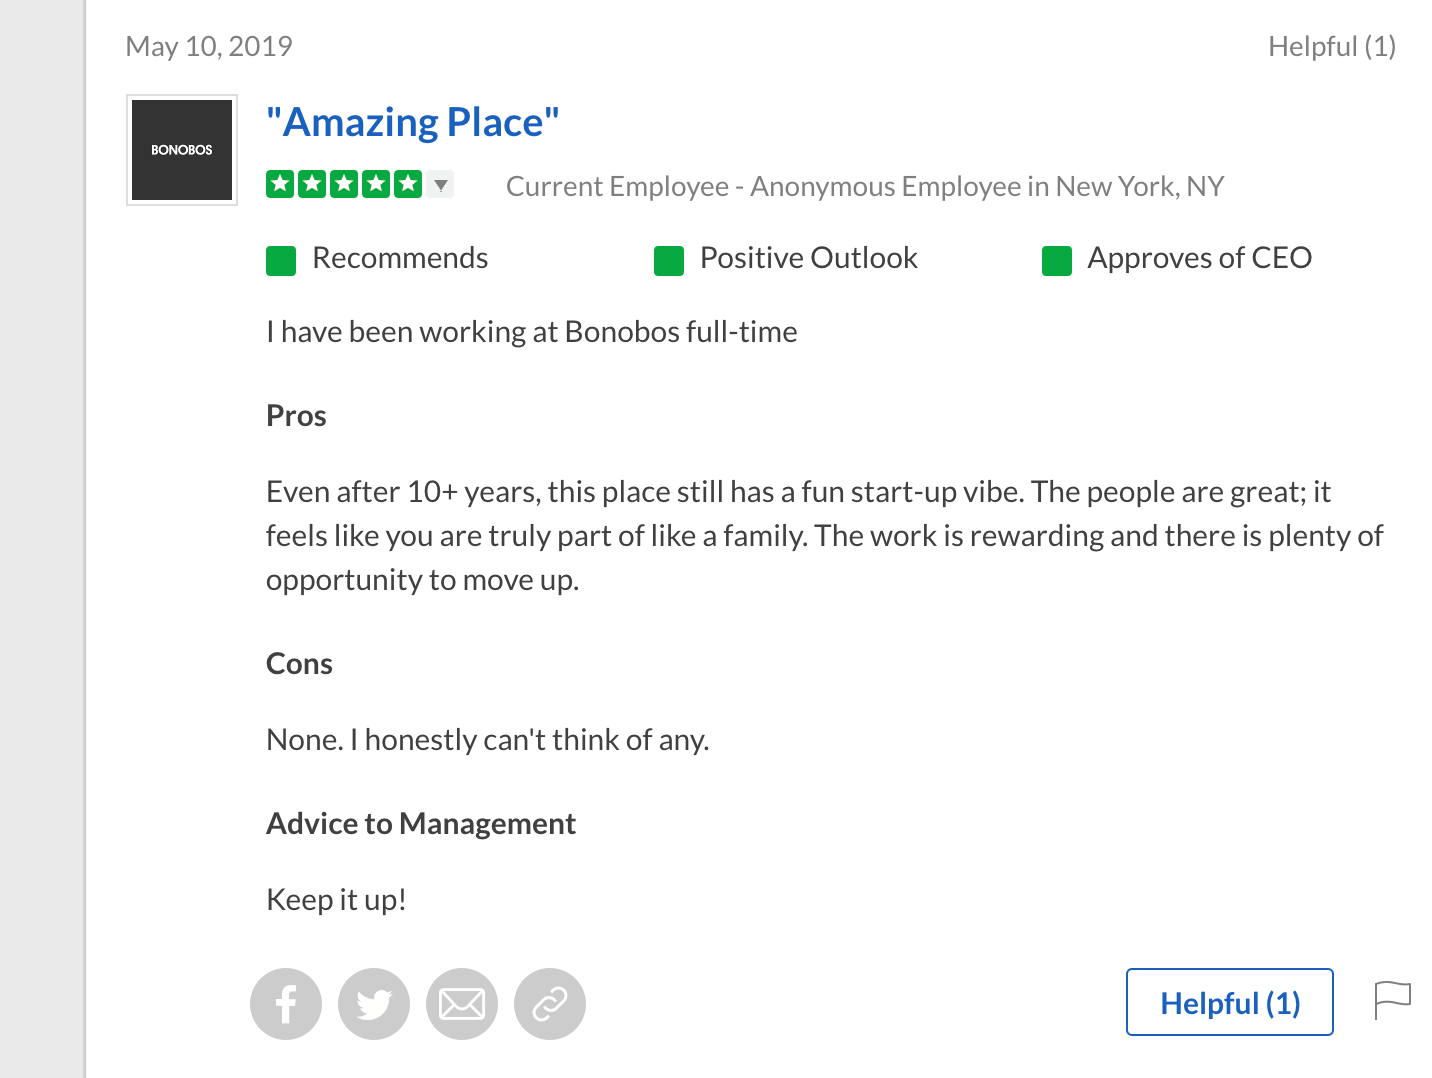1432x1078 pixels.
Task: Click Current Employee reviewer info text
Action: coord(865,187)
